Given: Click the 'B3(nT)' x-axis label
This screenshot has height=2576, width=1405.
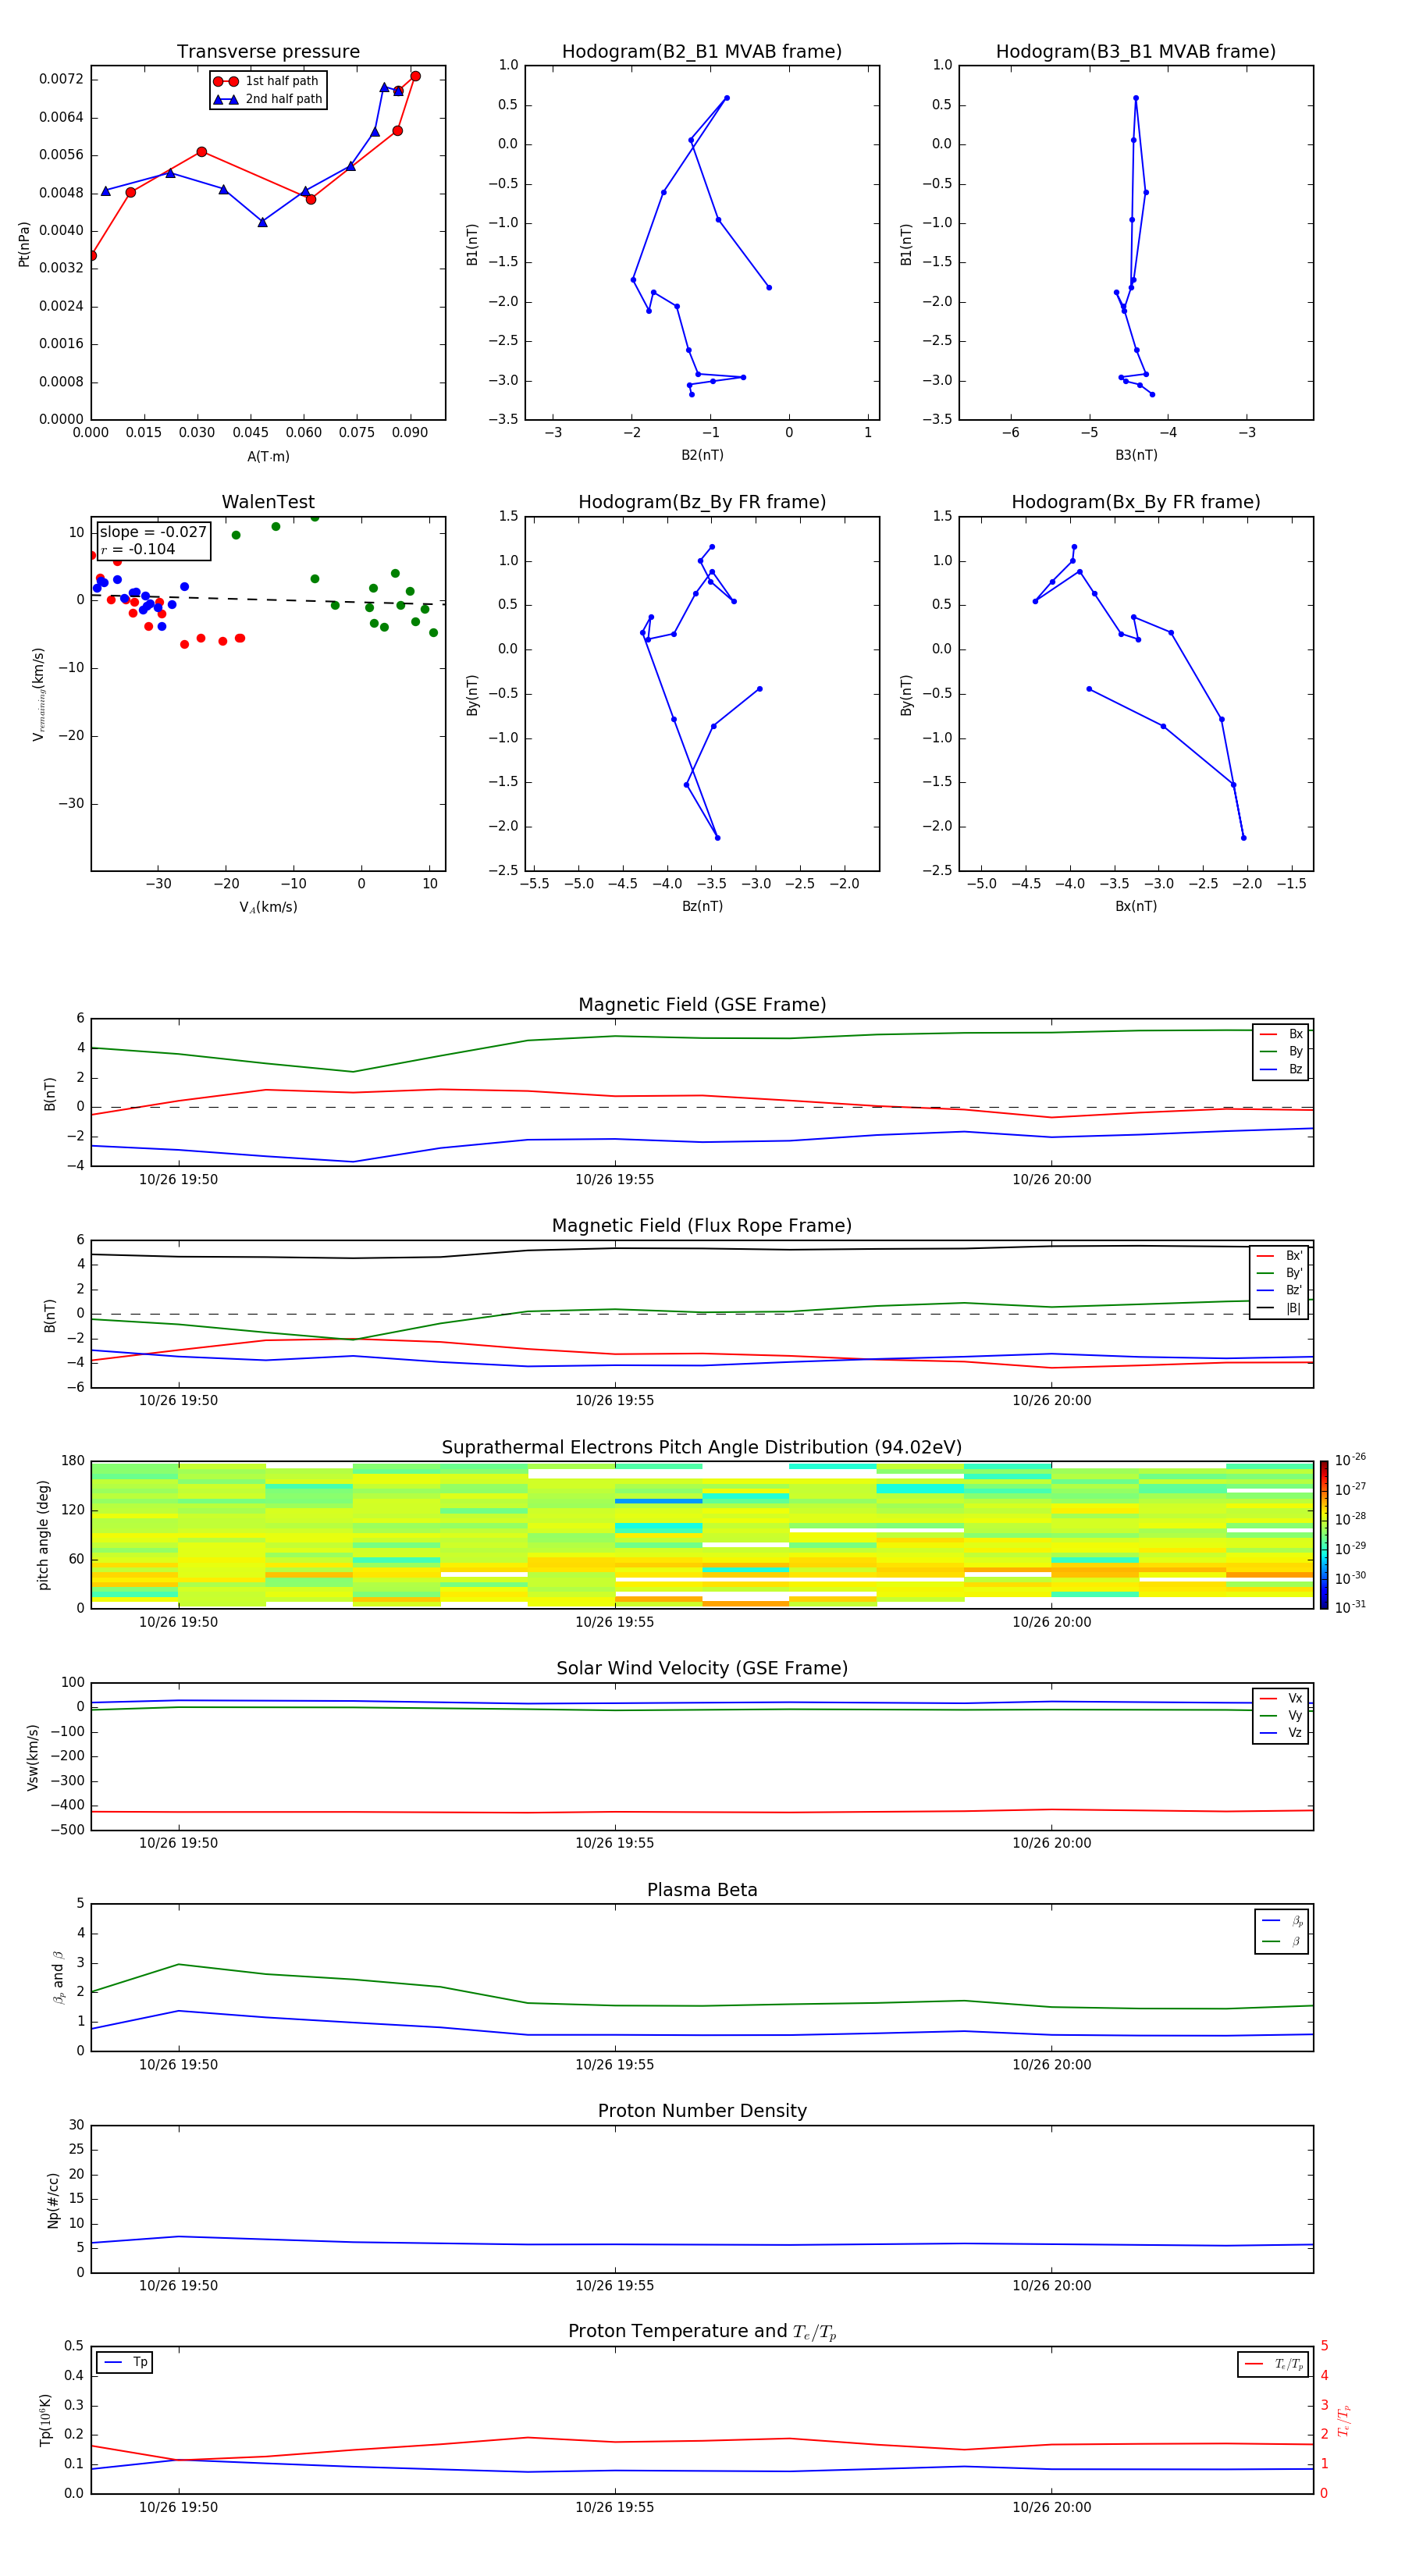Looking at the screenshot, I should (1136, 455).
